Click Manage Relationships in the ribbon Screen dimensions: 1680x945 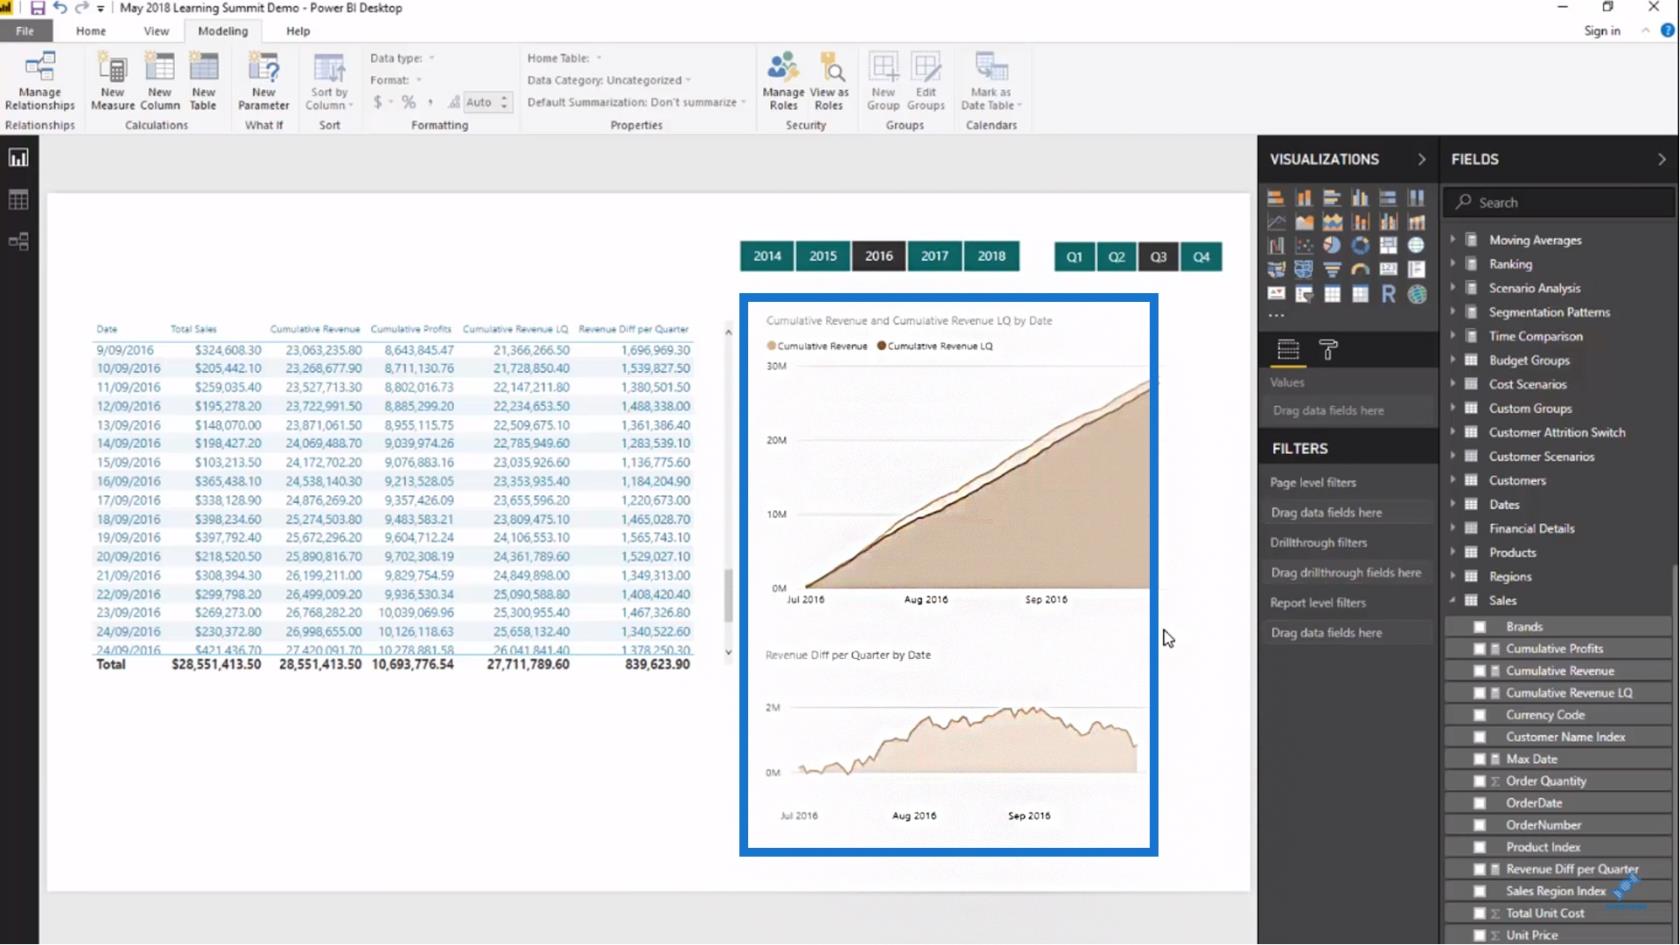[40, 81]
